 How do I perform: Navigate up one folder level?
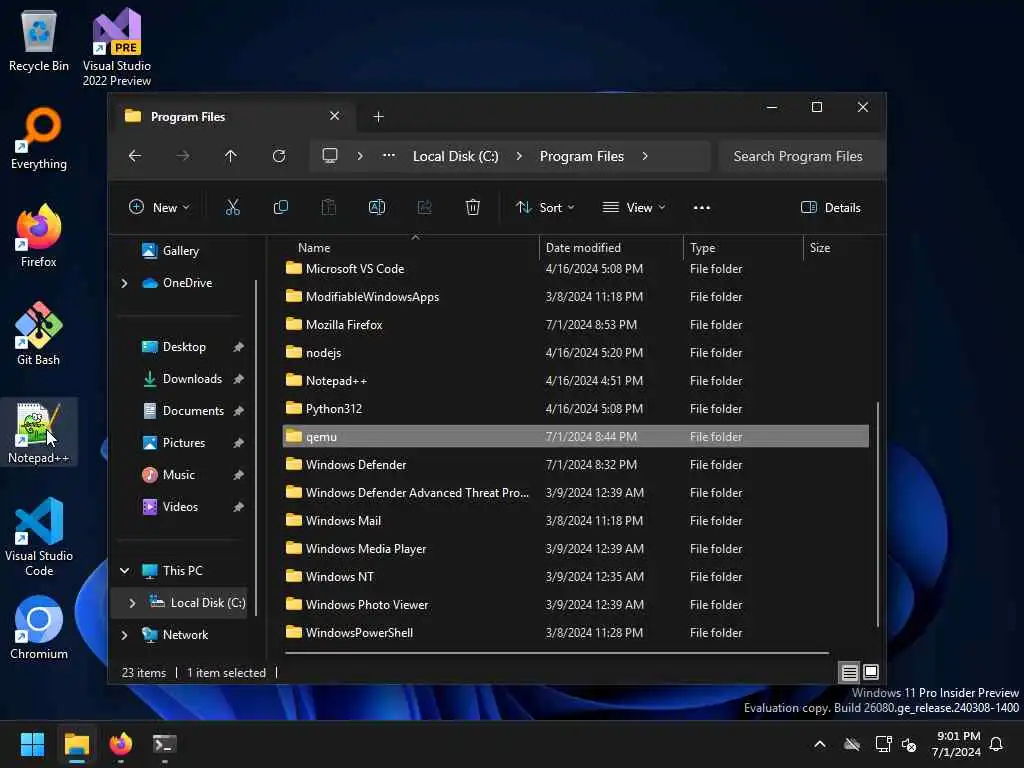[x=231, y=156]
